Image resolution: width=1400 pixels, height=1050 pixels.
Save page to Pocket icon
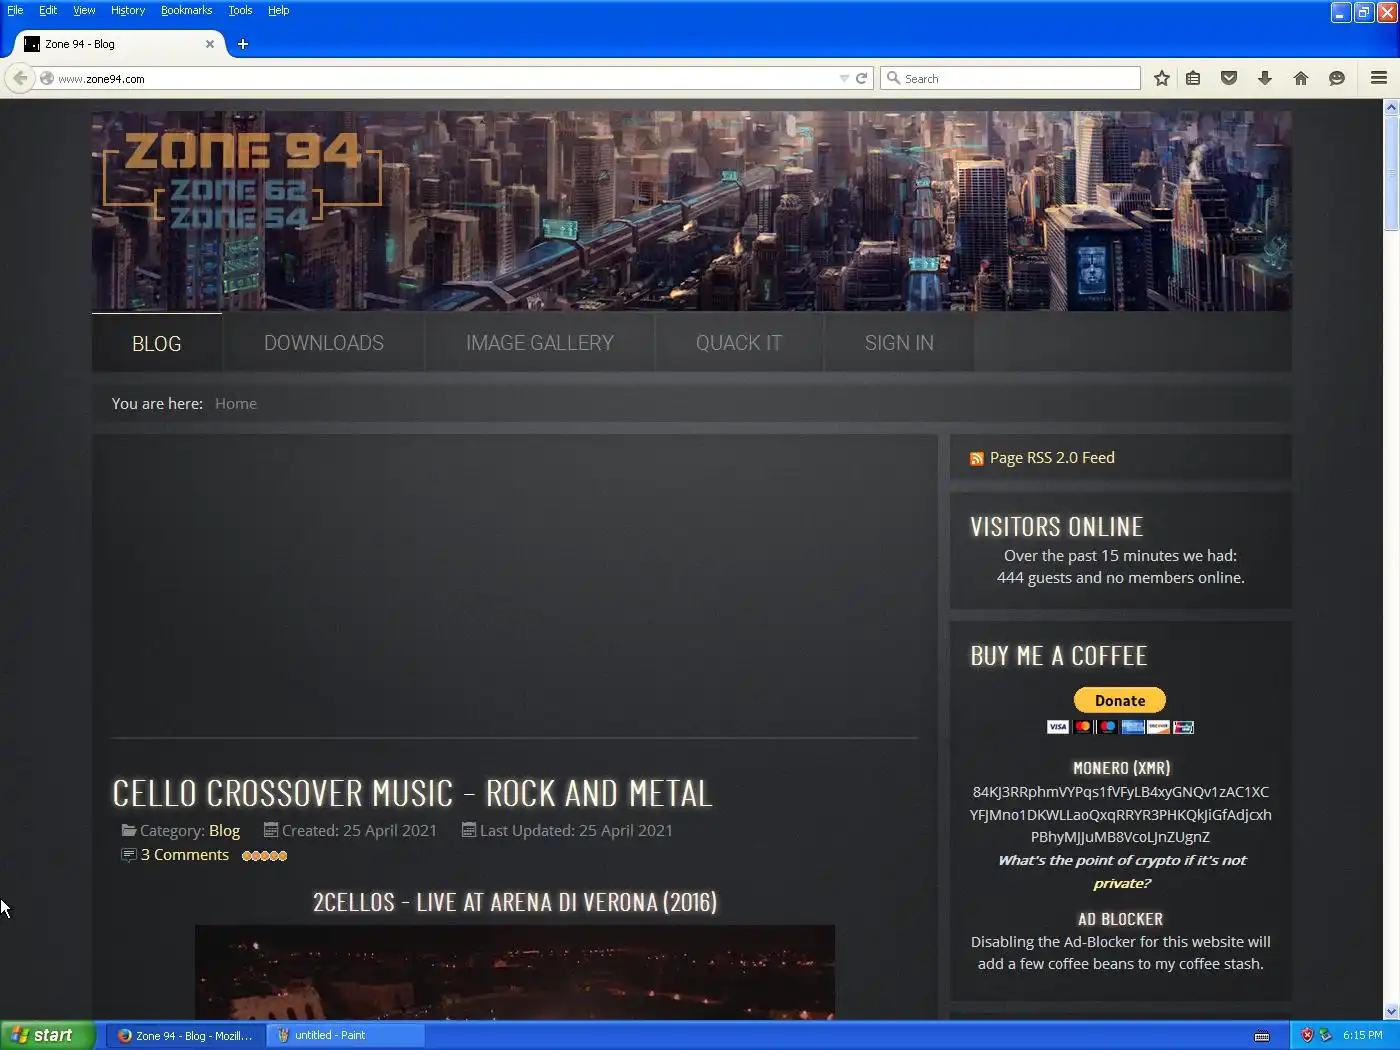click(1229, 78)
